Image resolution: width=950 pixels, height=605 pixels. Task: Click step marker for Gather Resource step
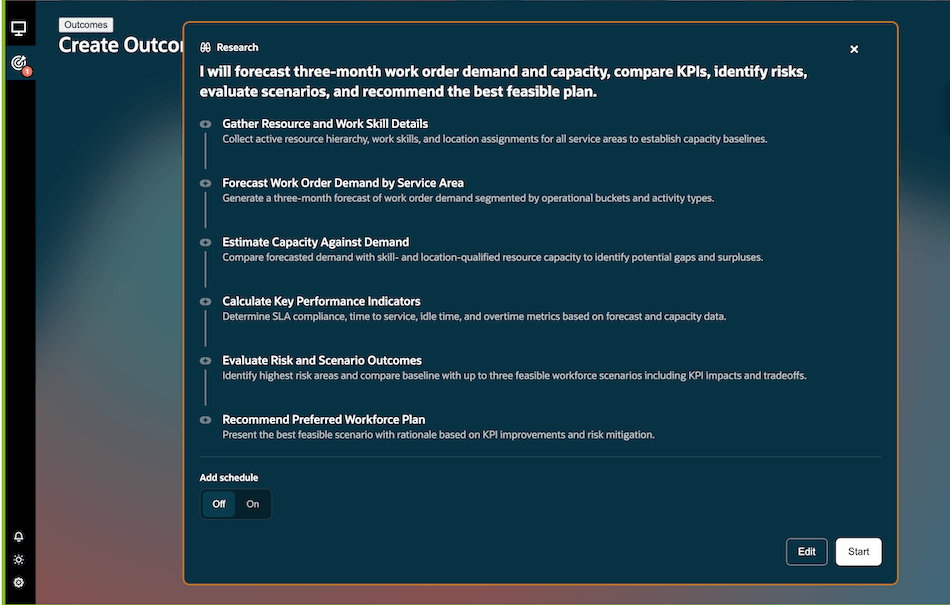pos(205,124)
